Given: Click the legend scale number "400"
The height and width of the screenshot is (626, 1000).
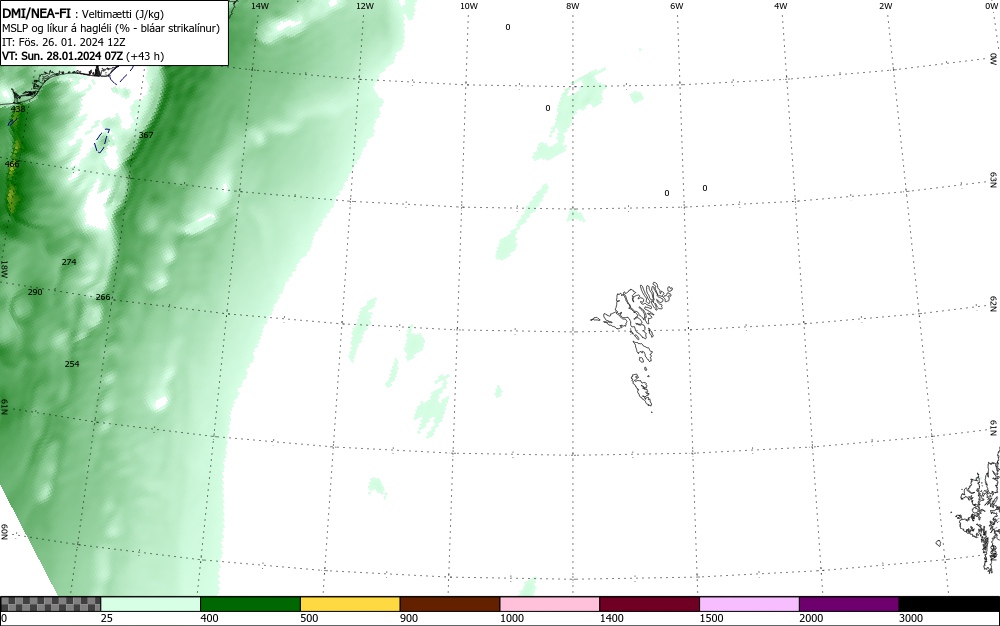Looking at the screenshot, I should point(209,618).
